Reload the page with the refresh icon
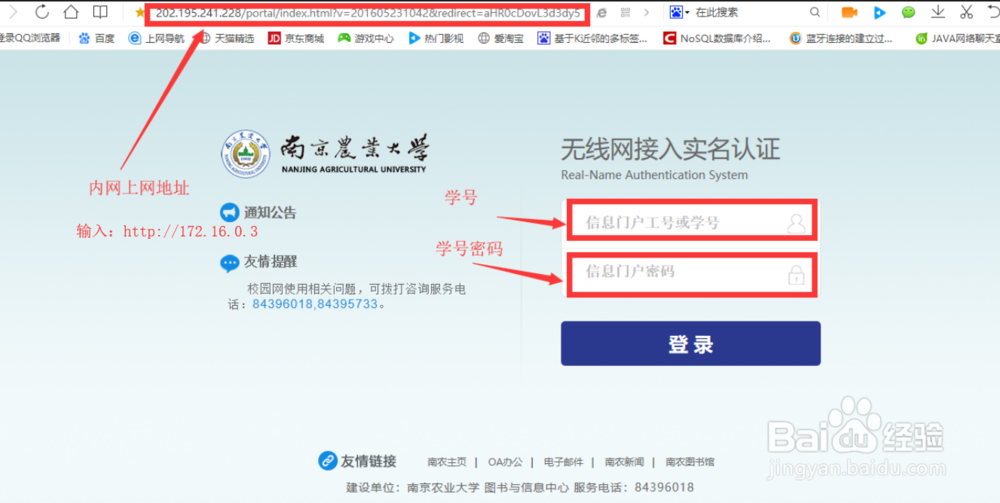The height and width of the screenshot is (503, 1000). [x=42, y=11]
